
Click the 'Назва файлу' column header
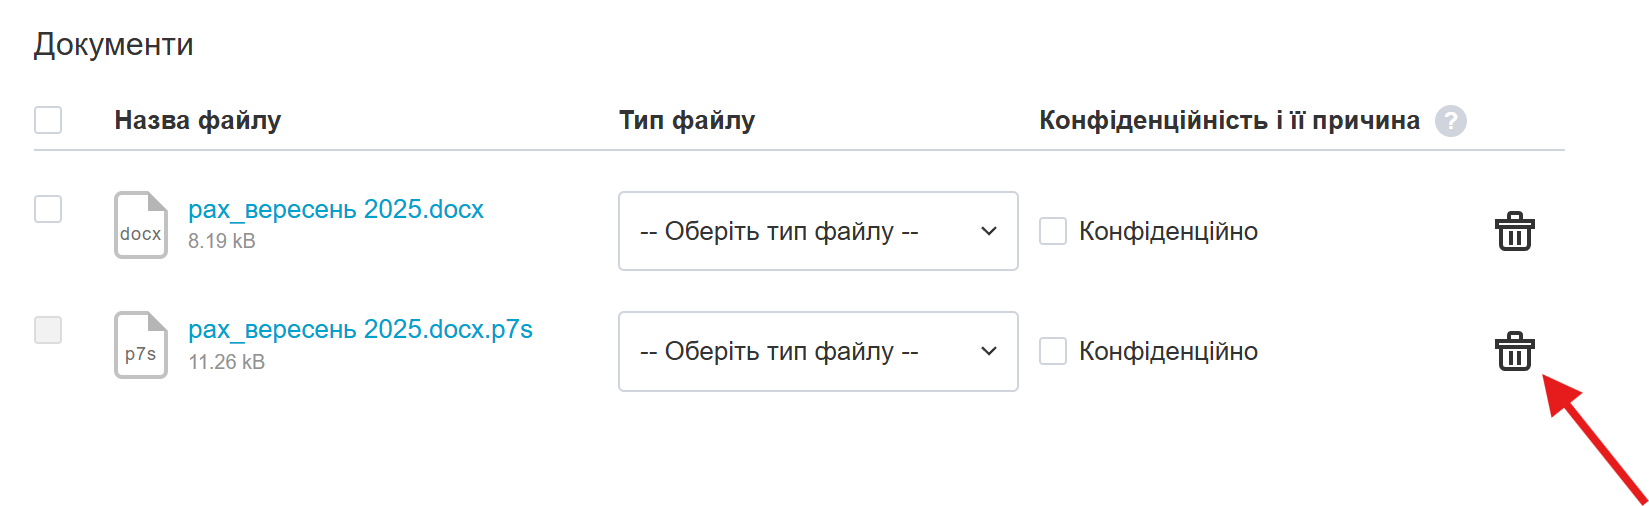[x=198, y=120]
